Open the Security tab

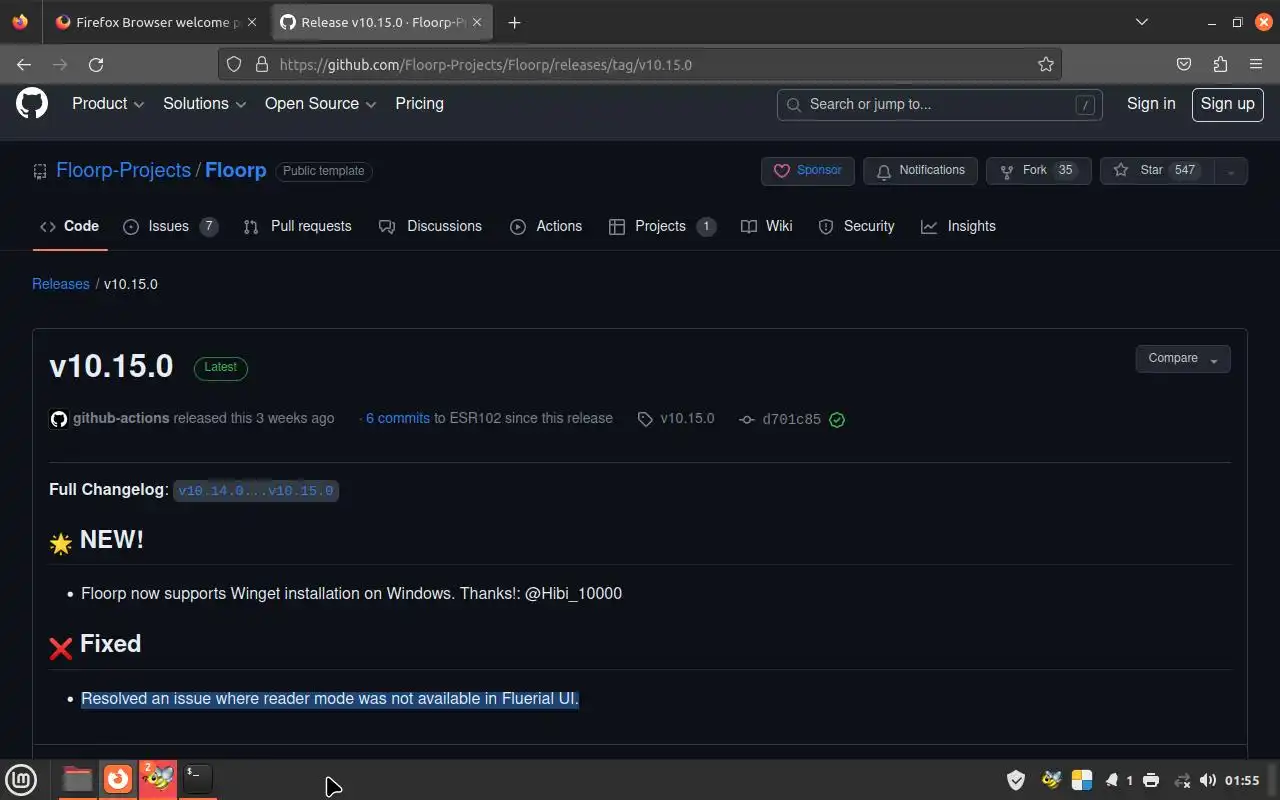coord(856,227)
